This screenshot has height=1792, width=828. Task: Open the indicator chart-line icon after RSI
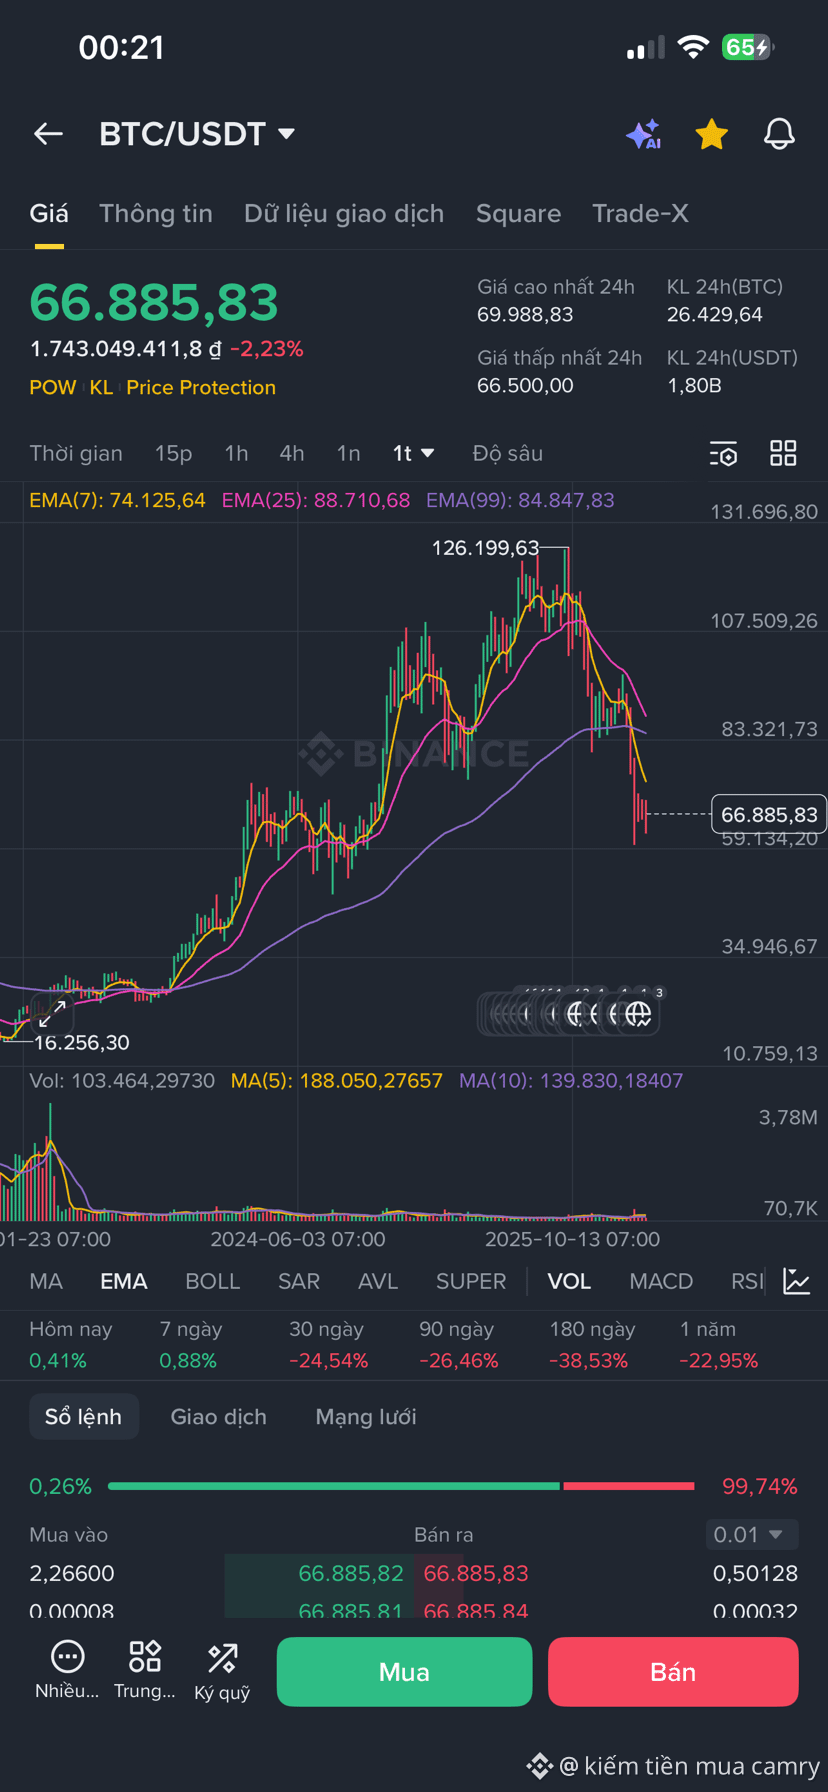click(x=796, y=1281)
